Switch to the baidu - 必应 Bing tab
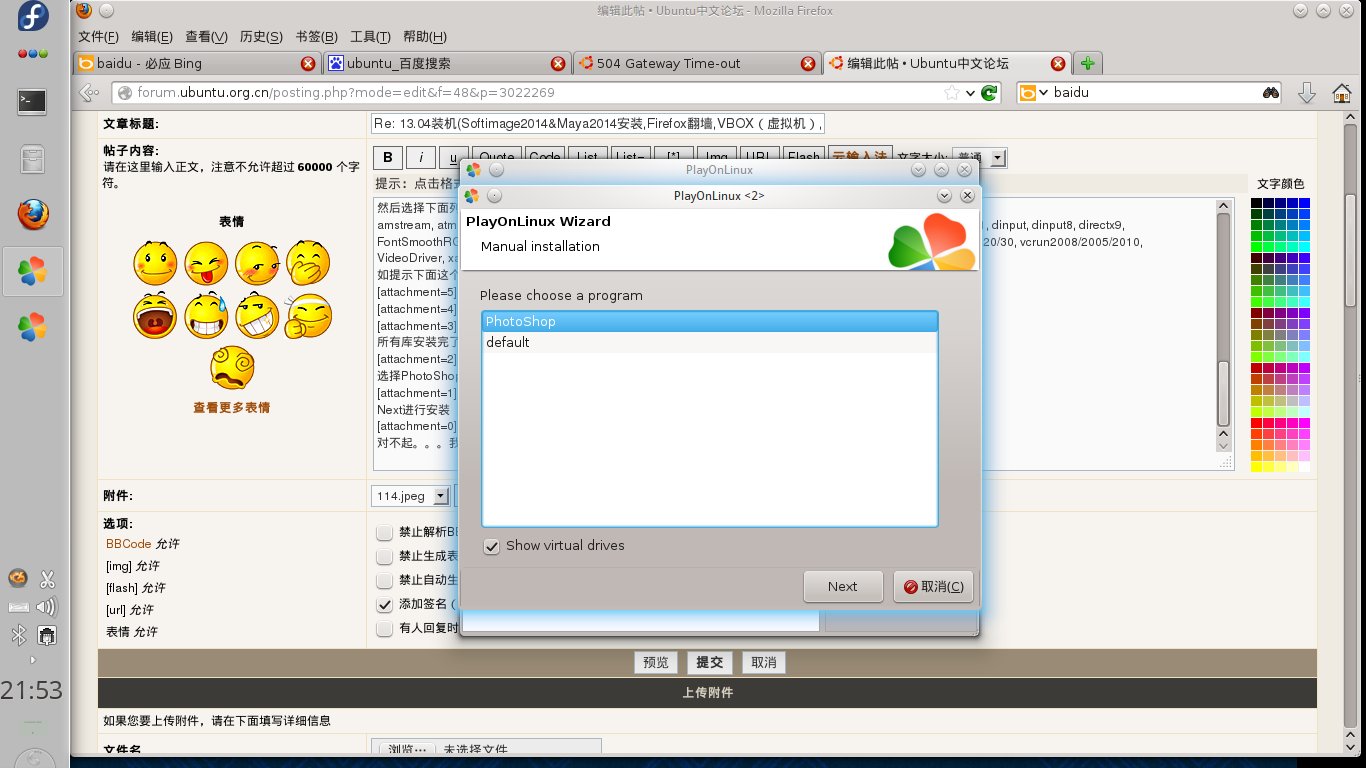The image size is (1366, 768). pyautogui.click(x=196, y=63)
